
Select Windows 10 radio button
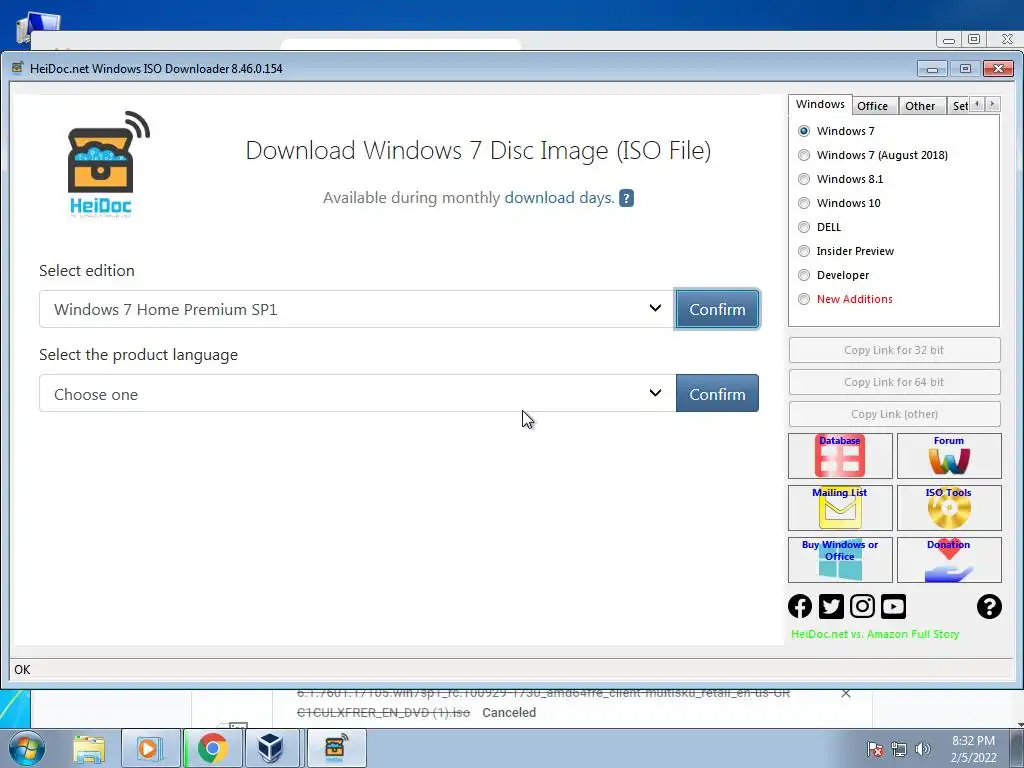[804, 203]
